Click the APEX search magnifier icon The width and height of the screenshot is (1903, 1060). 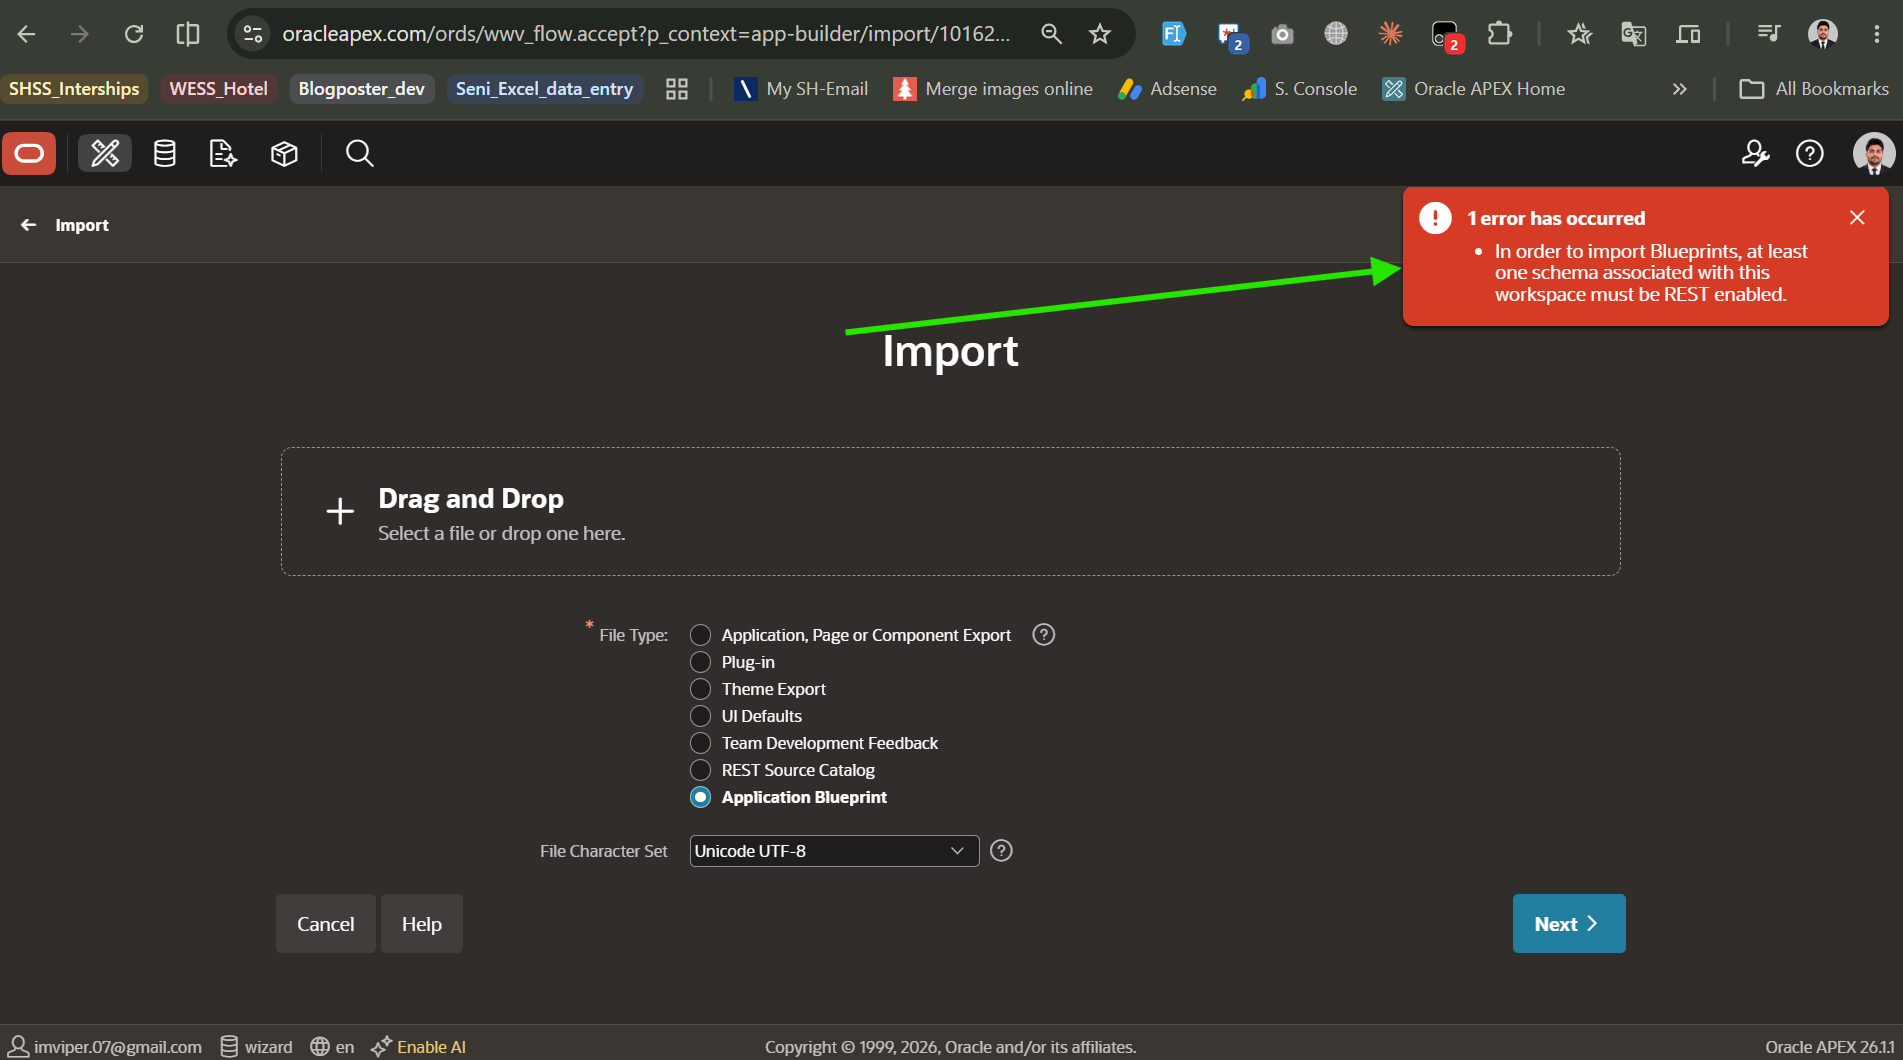359,153
